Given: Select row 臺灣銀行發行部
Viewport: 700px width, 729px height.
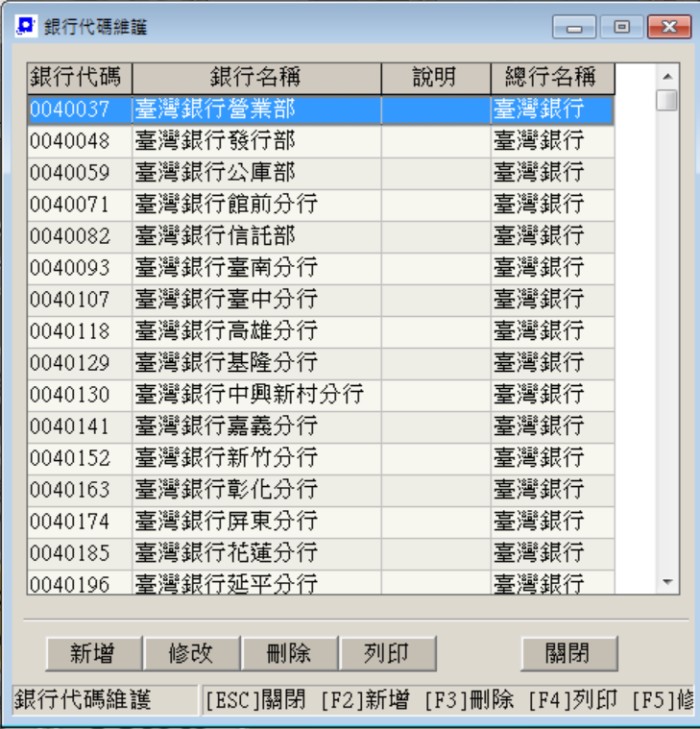Looking at the screenshot, I should [321, 141].
